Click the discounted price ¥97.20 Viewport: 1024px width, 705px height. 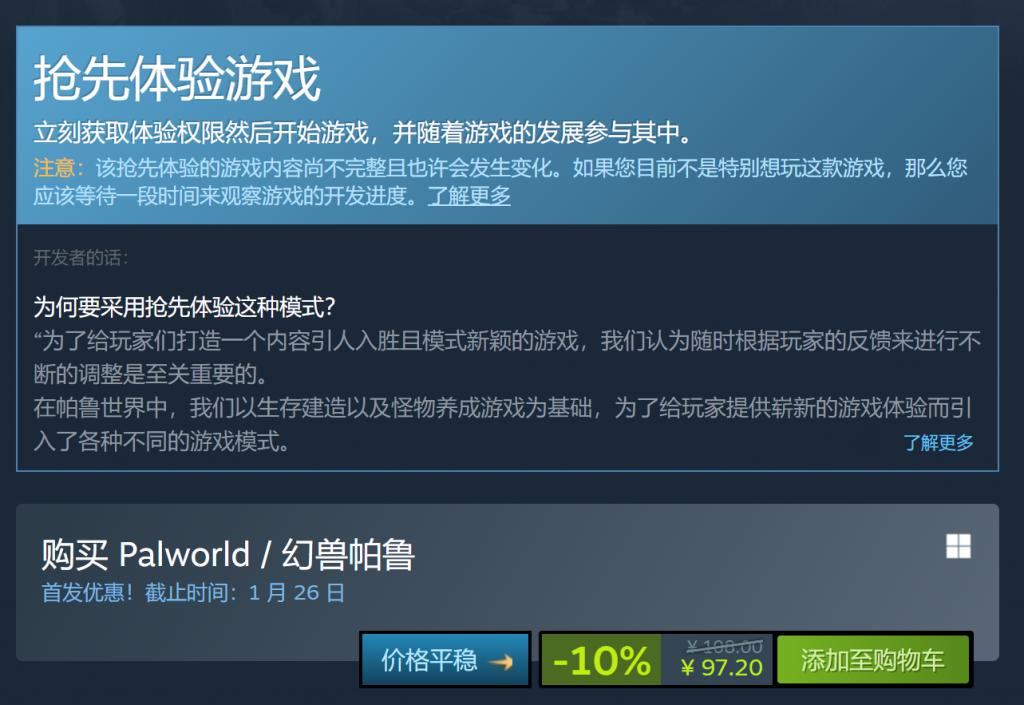coord(722,668)
